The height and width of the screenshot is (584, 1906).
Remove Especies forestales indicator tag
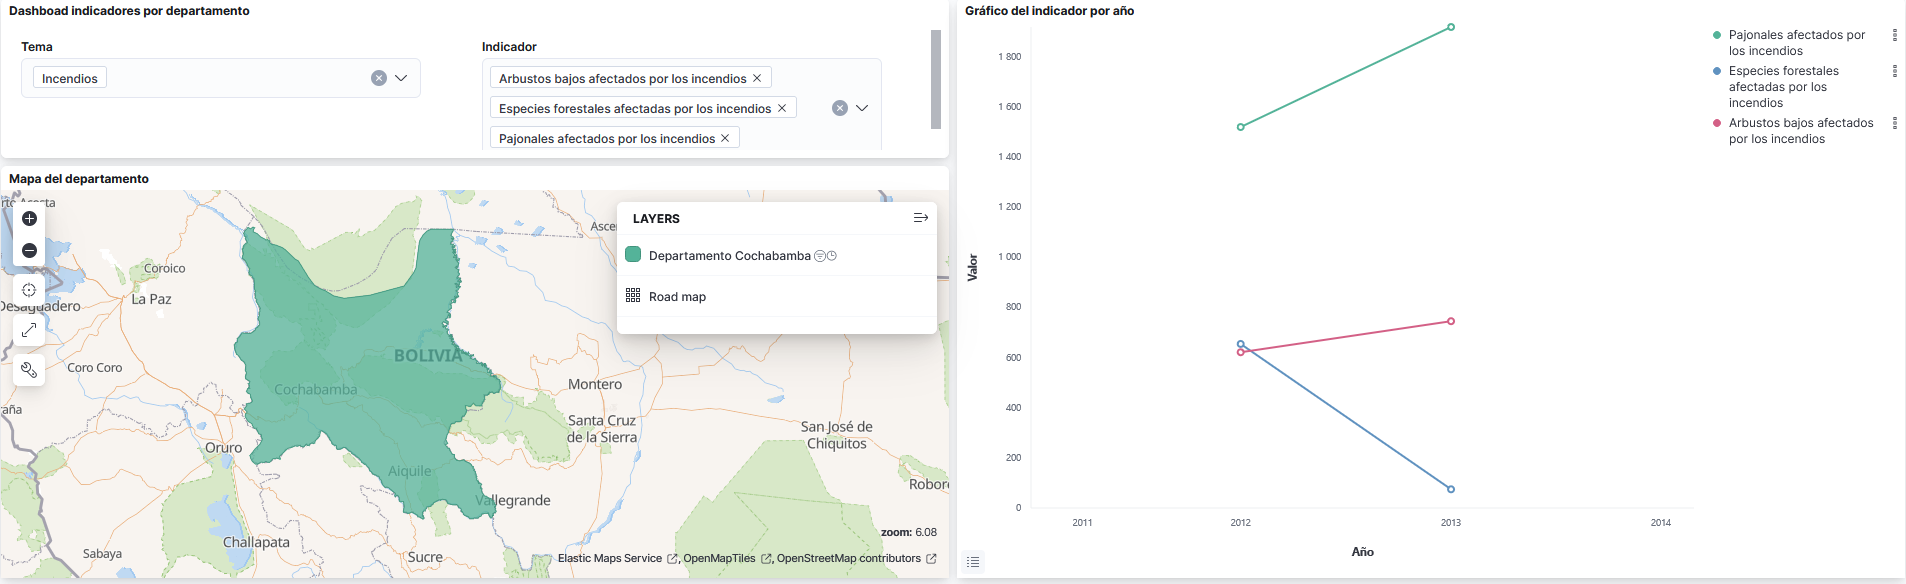782,108
